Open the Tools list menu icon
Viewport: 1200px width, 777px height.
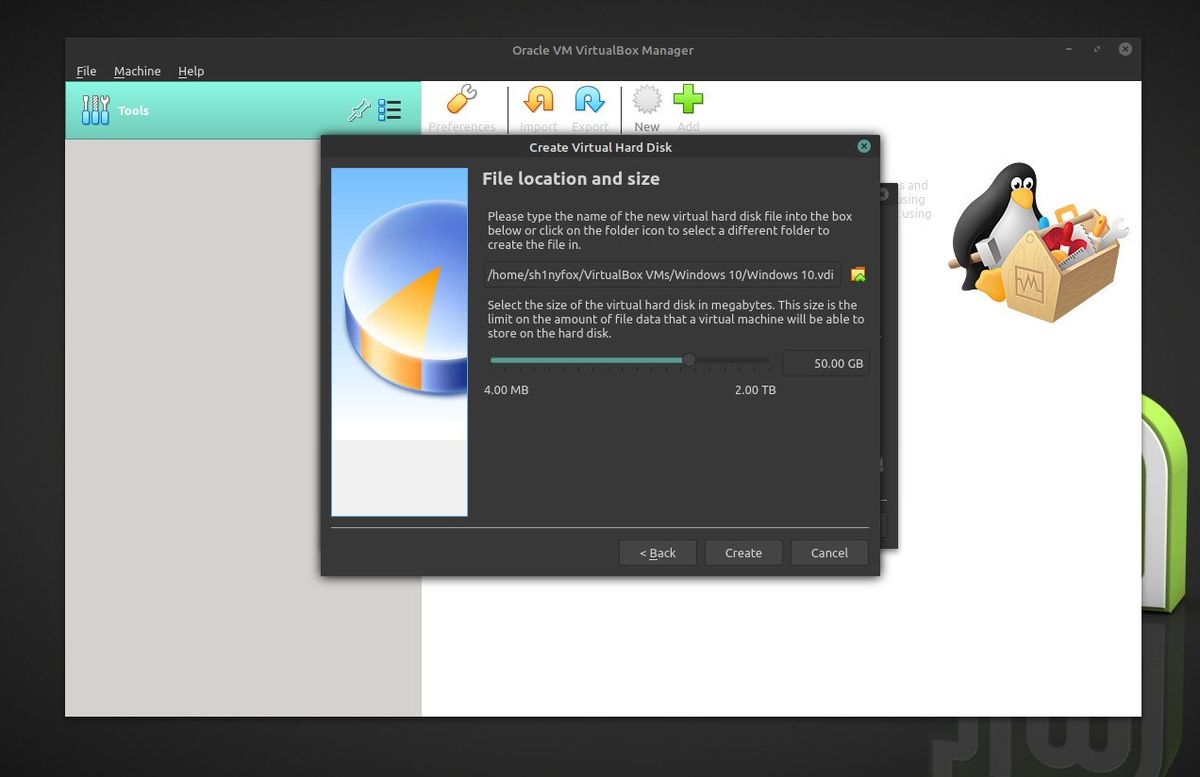click(x=390, y=110)
